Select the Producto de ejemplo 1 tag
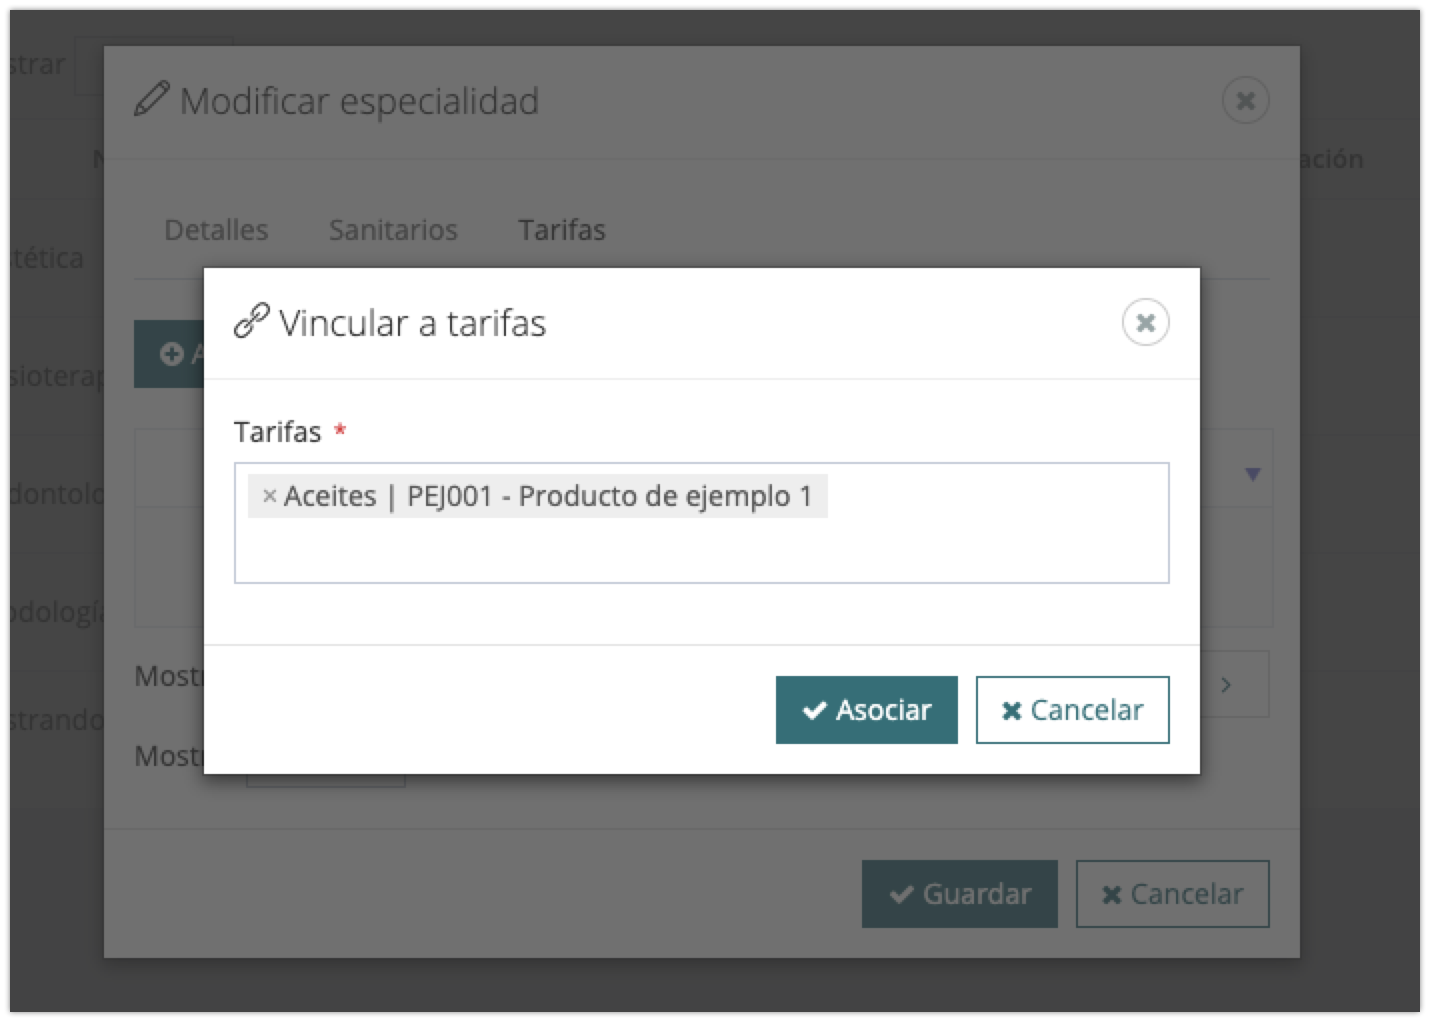 coord(548,496)
